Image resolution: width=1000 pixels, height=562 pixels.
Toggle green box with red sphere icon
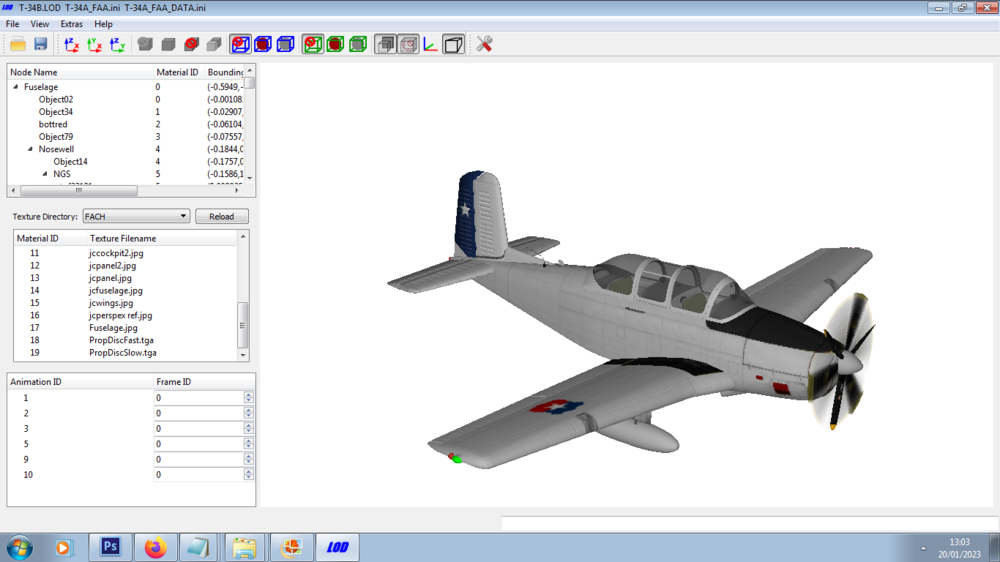click(335, 44)
